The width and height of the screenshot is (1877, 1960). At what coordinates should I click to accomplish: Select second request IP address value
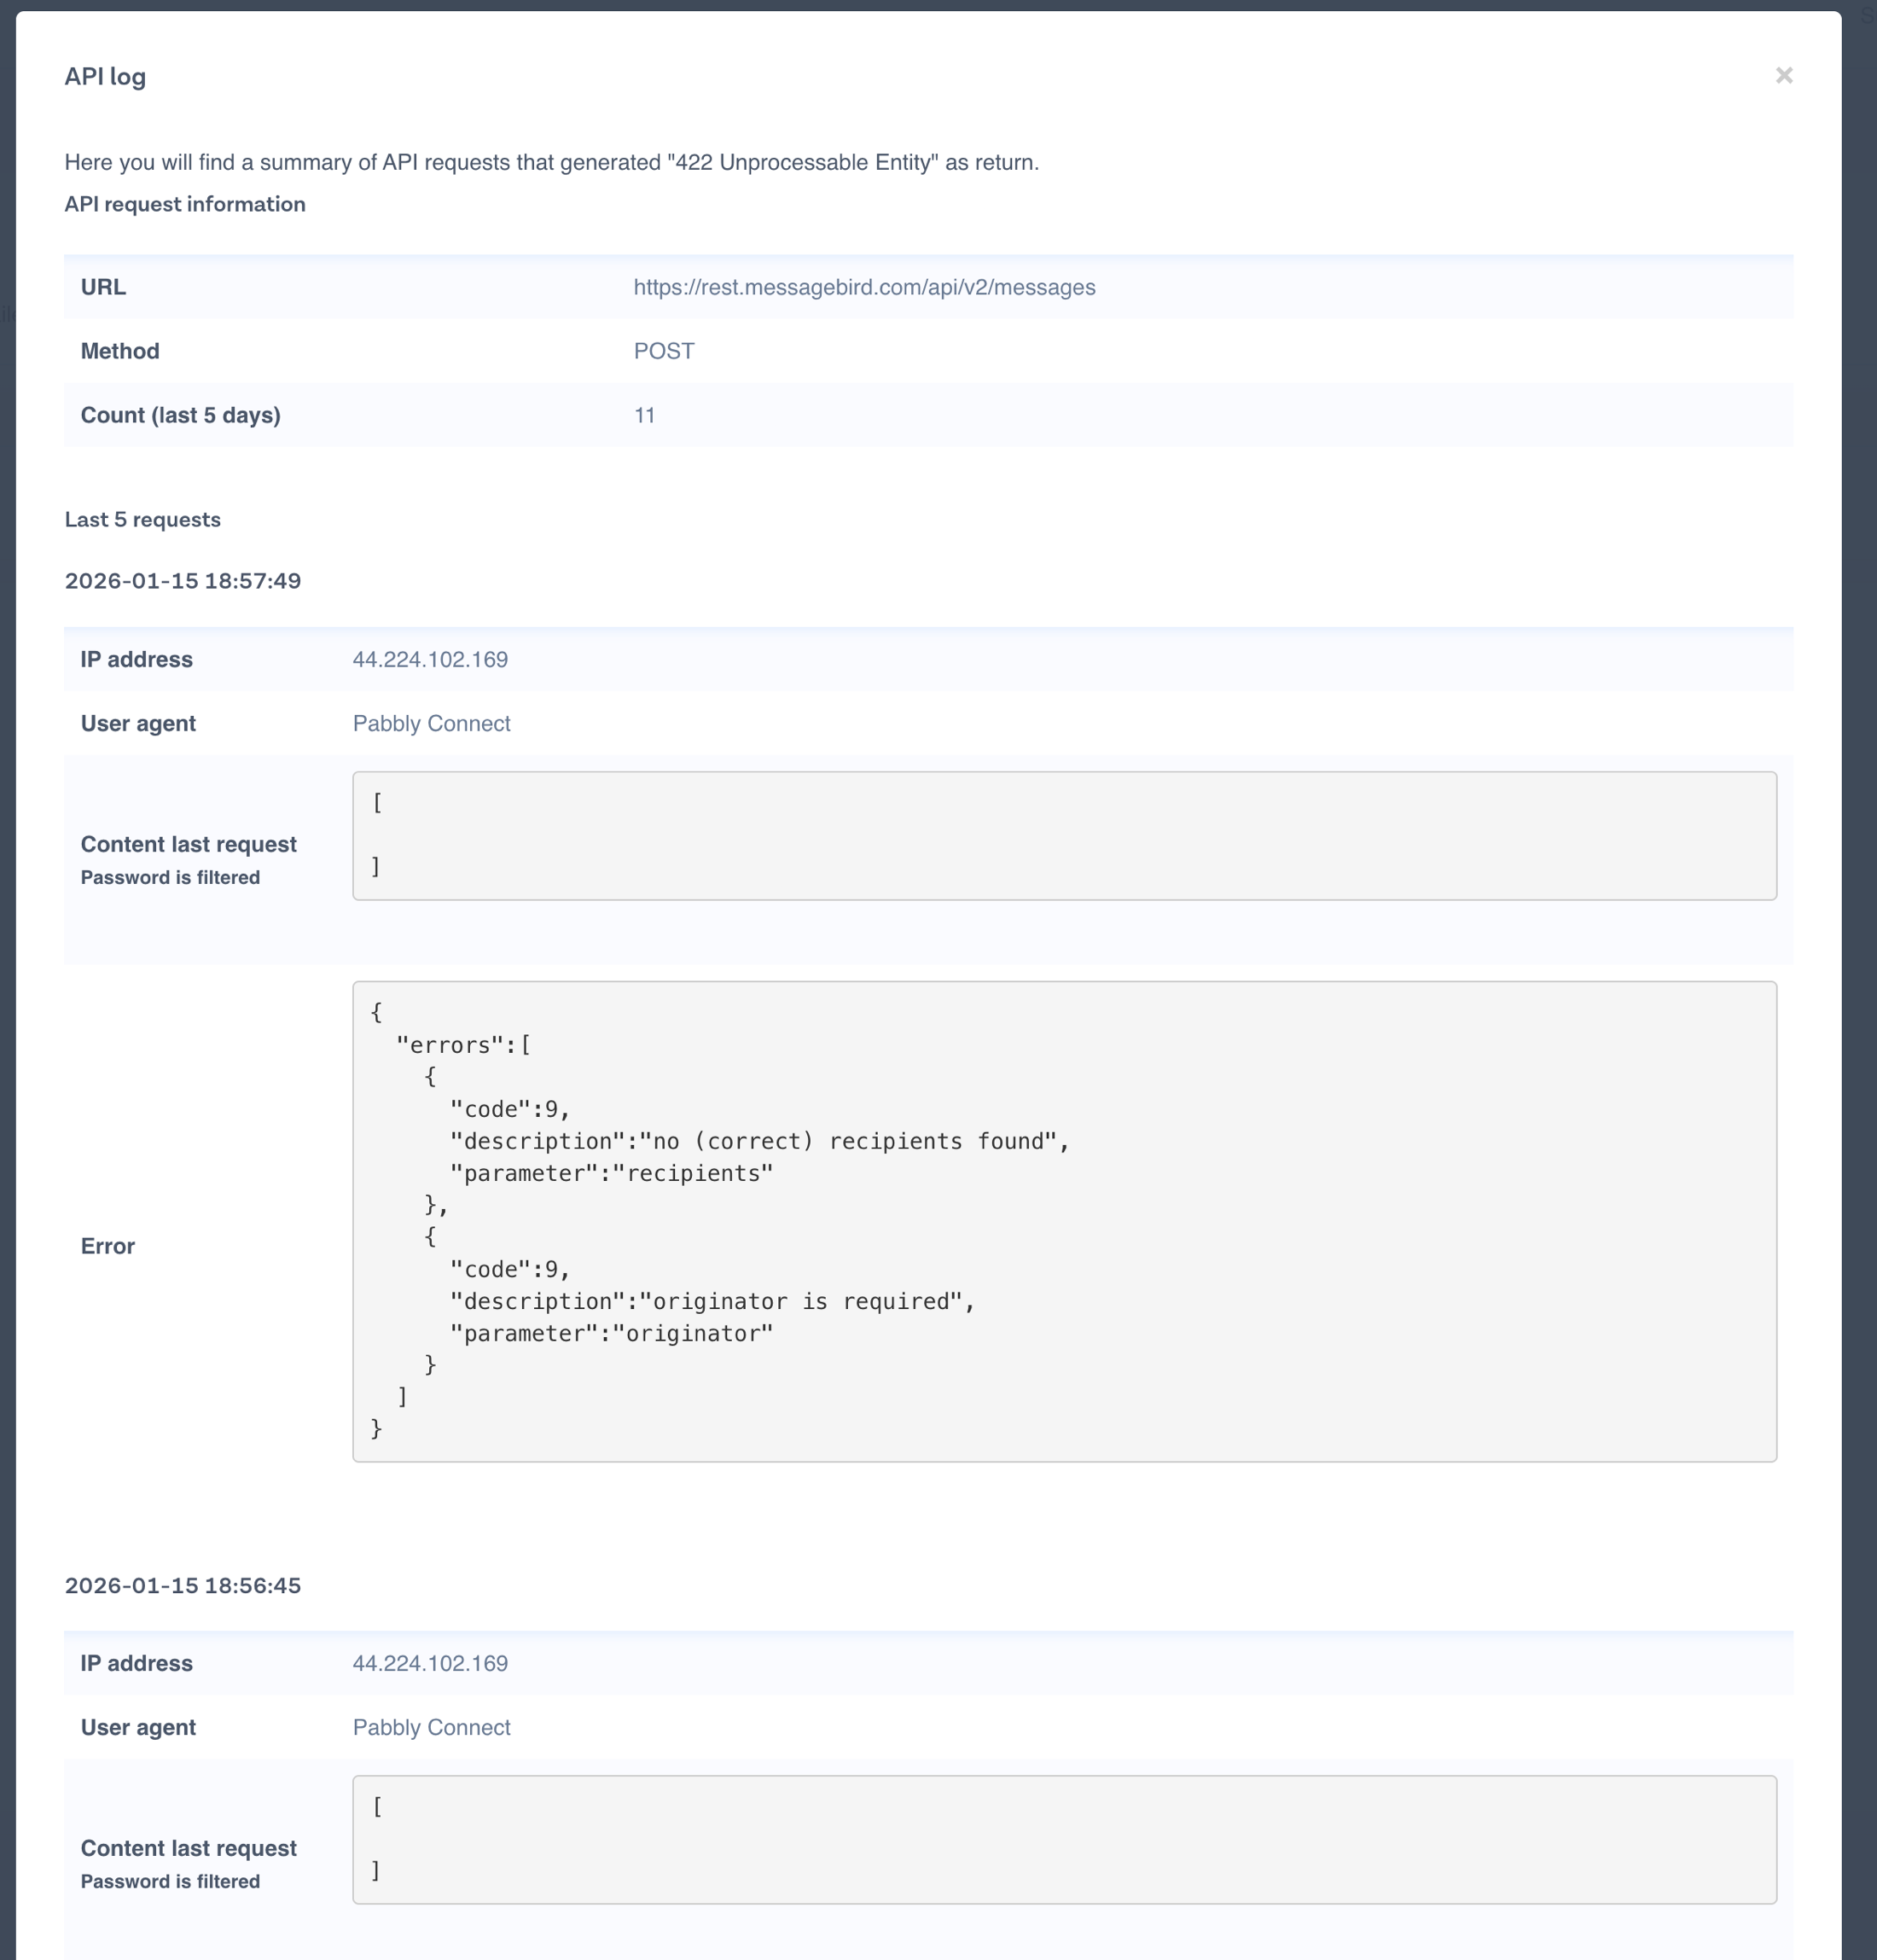click(430, 1664)
